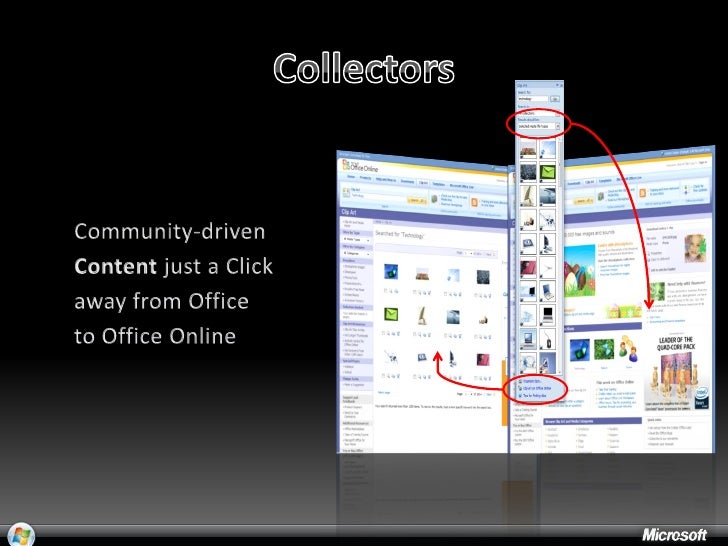This screenshot has width=728, height=546.
Task: Select blue laptop clip in Clip Art pane
Action: [x=547, y=291]
